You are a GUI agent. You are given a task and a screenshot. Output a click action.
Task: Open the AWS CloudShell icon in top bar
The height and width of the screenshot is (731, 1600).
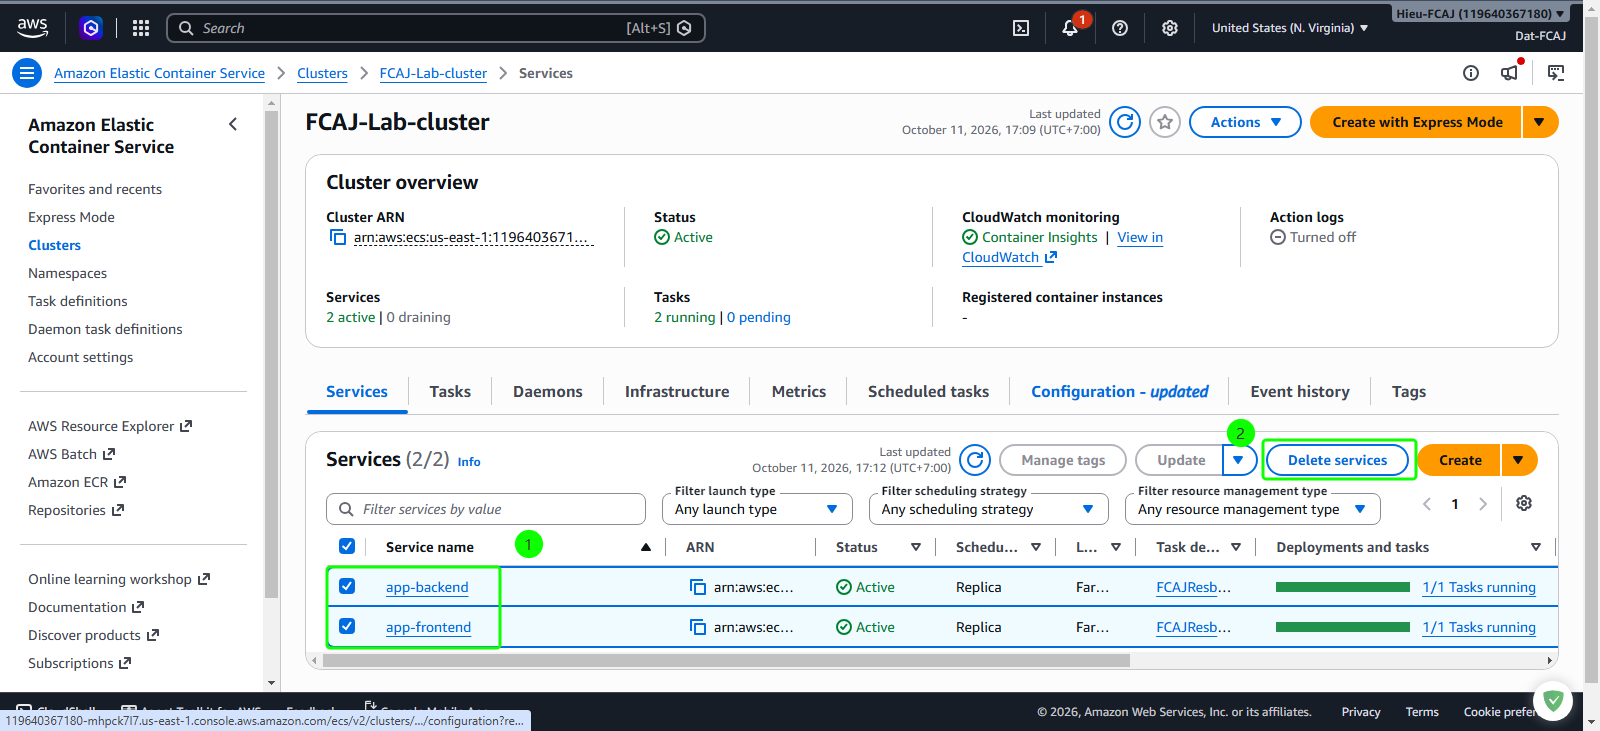[1021, 28]
